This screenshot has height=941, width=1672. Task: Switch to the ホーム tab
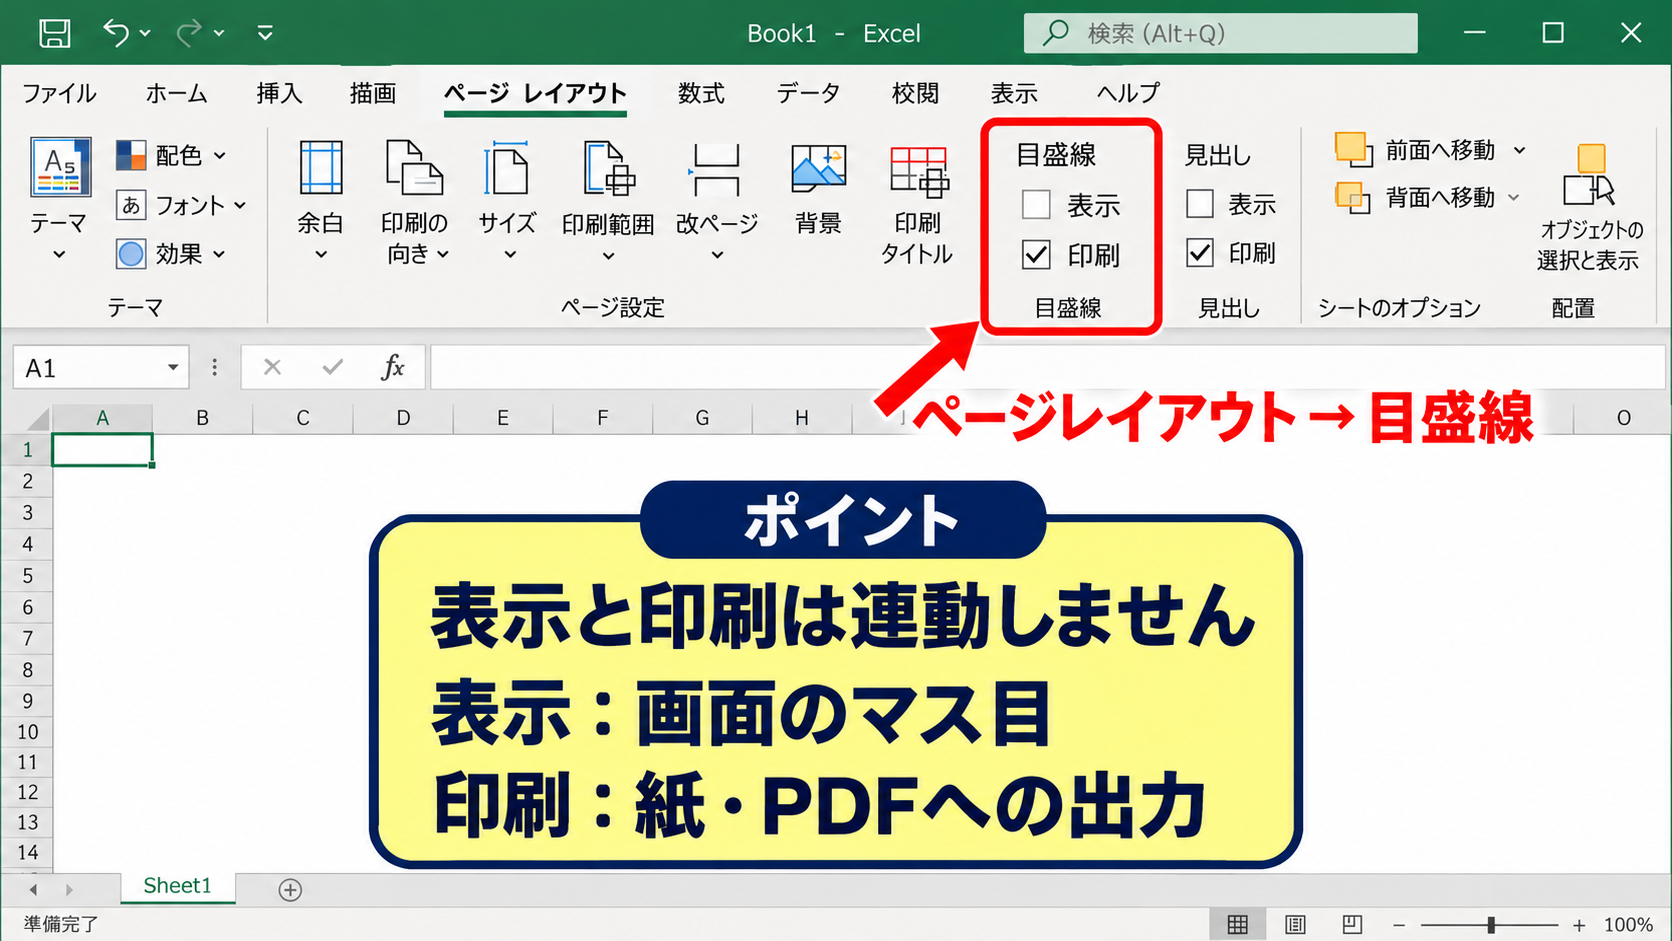tap(176, 93)
